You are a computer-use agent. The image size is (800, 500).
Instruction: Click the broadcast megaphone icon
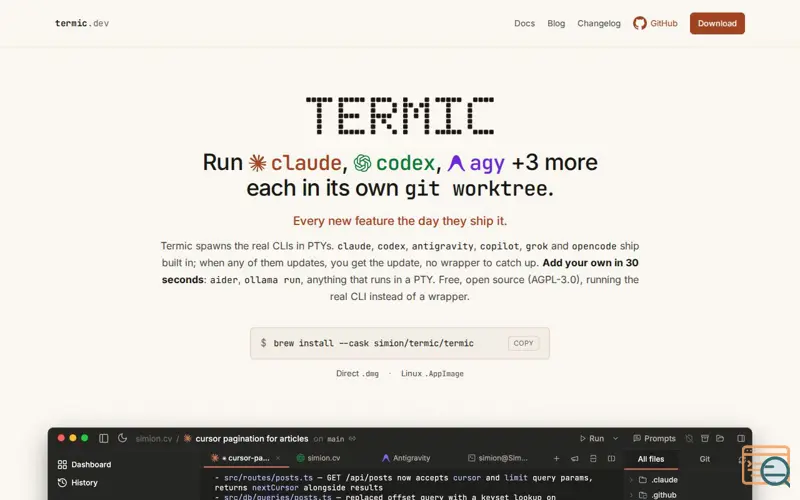[575, 459]
